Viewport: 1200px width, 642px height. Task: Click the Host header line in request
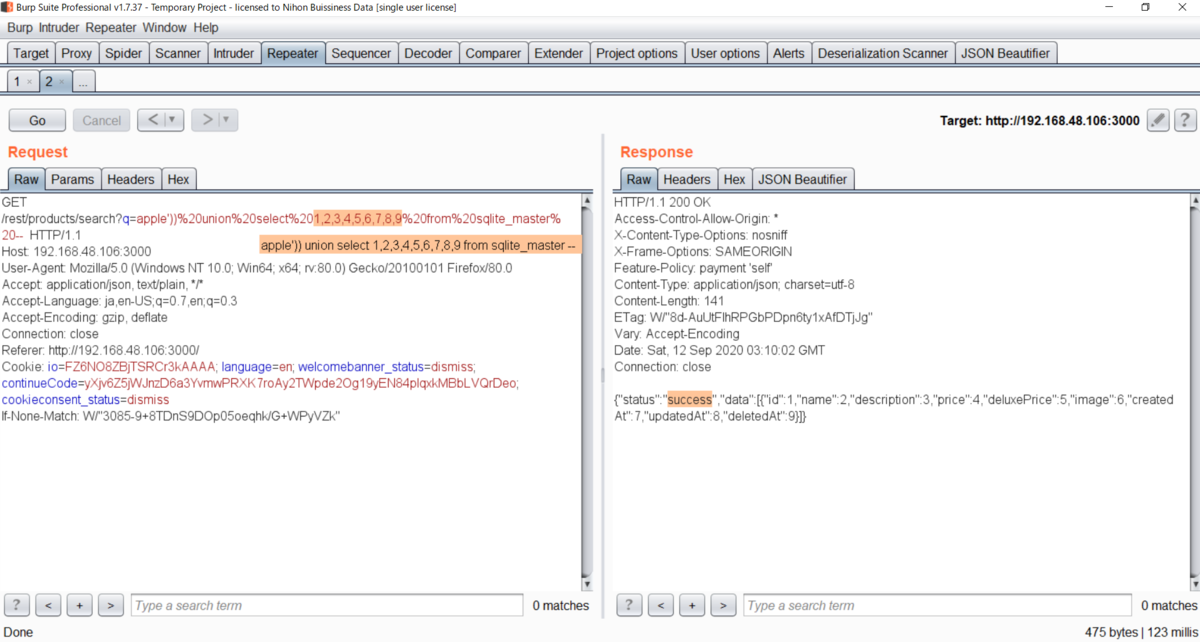(x=77, y=251)
